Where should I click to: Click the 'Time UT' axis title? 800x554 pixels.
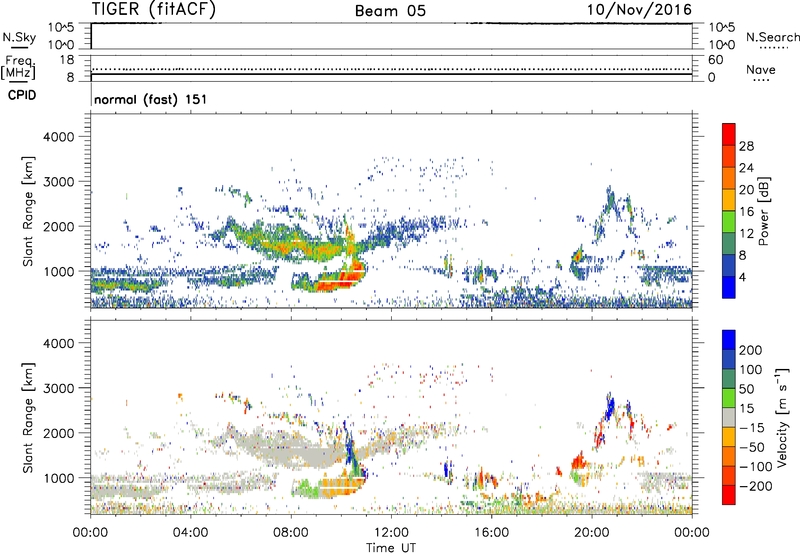tap(391, 547)
